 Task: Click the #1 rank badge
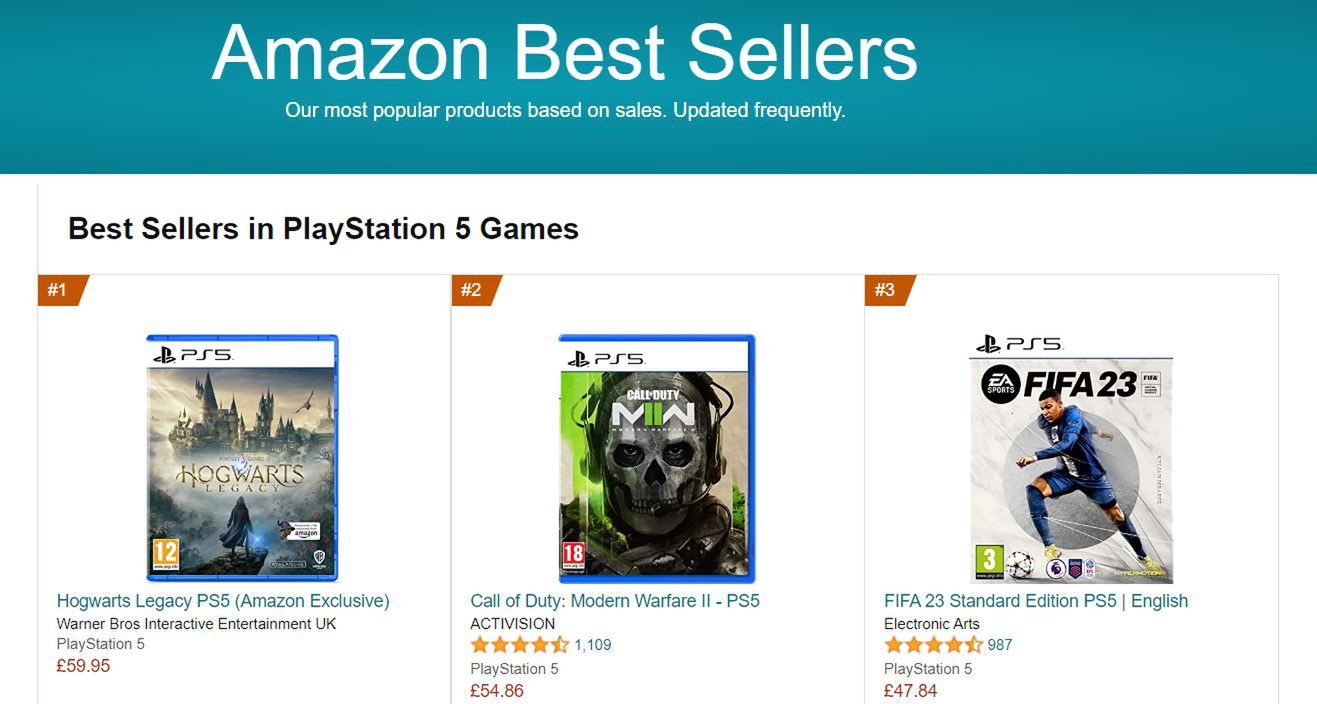(63, 290)
